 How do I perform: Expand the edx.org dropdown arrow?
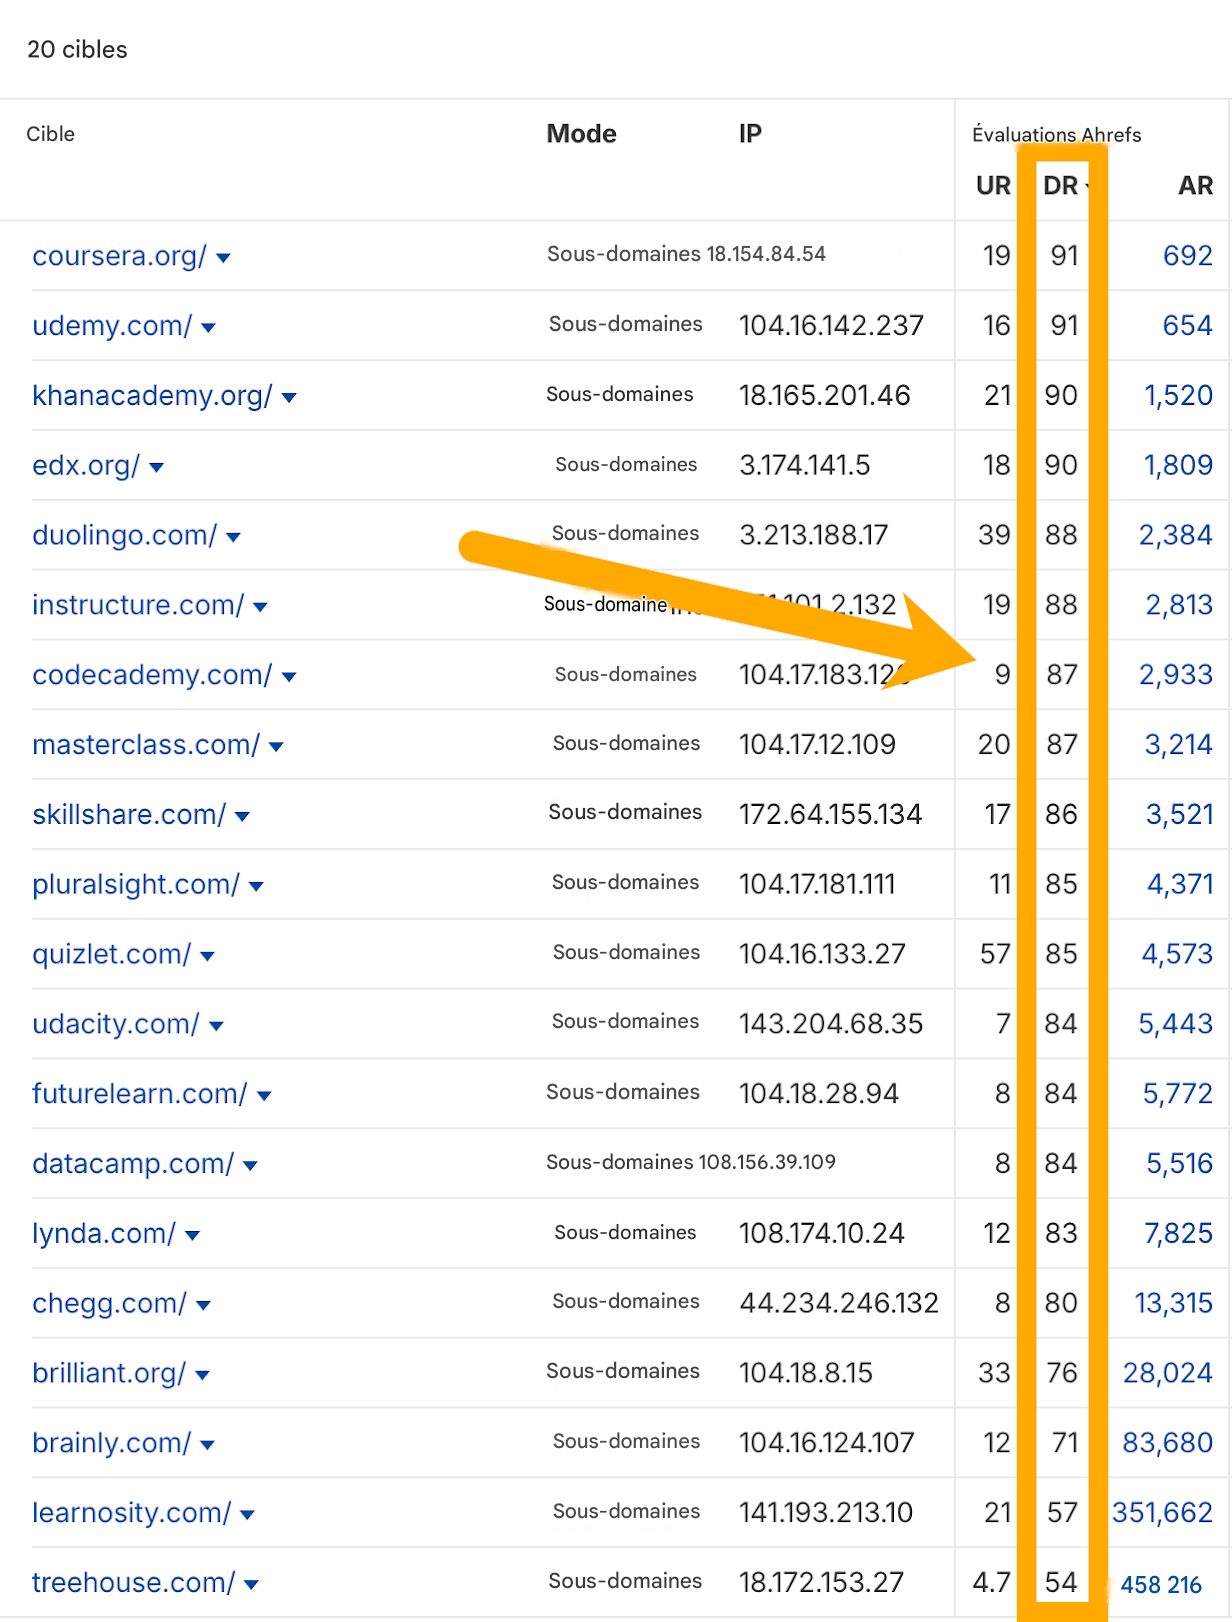pyautogui.click(x=156, y=467)
